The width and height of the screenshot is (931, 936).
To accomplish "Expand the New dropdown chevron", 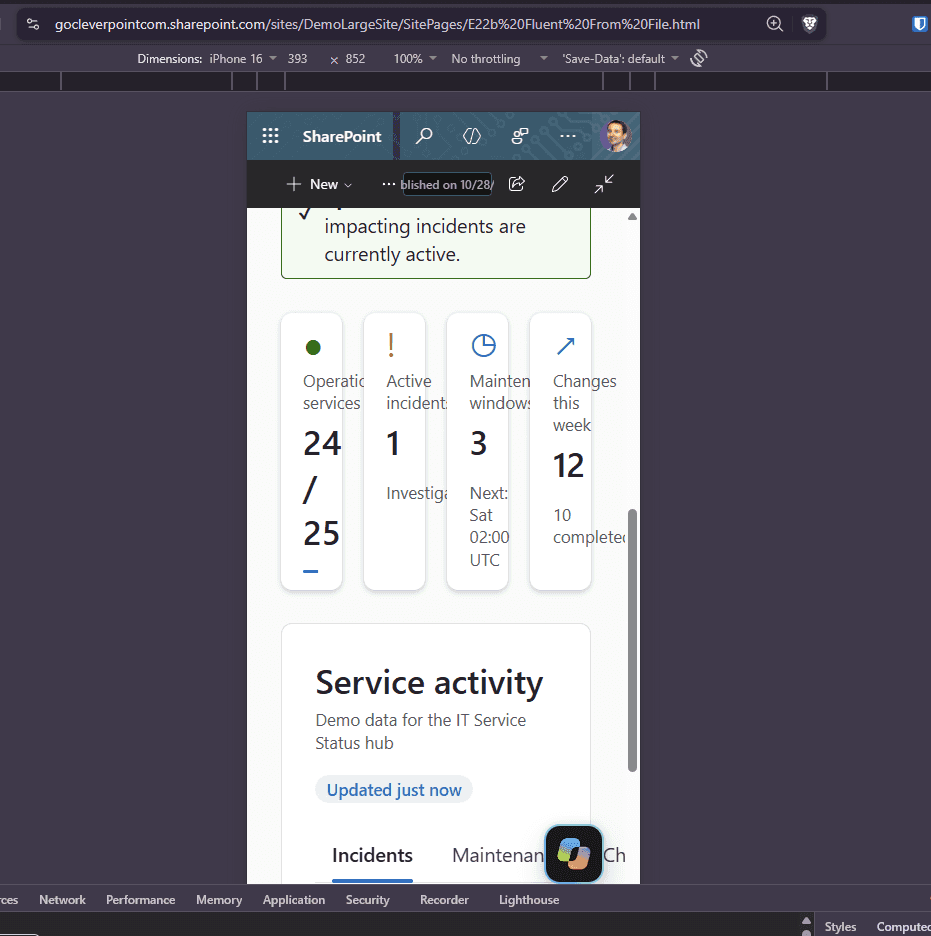I will coord(348,185).
